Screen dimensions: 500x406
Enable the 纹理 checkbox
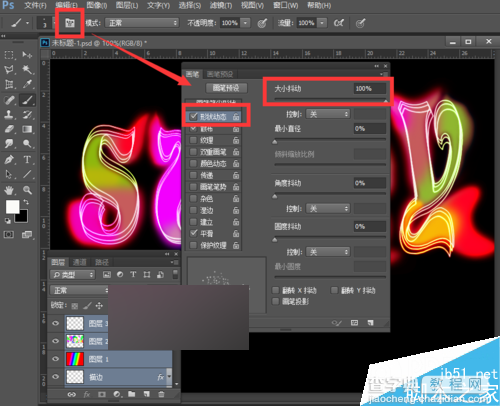click(193, 140)
